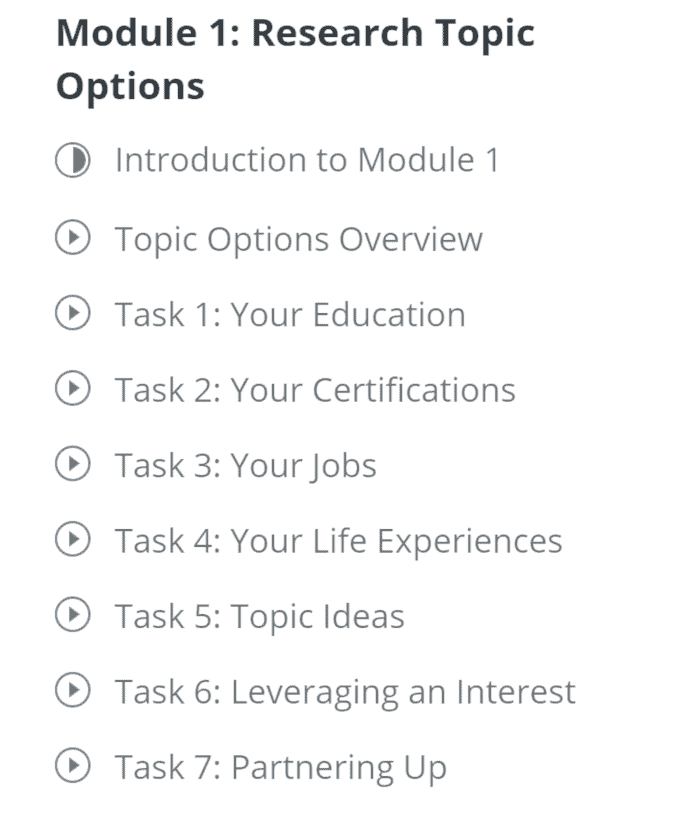Go to Task 3: Your Jobs
Image resolution: width=700 pixels, height=814 pixels.
(x=246, y=466)
